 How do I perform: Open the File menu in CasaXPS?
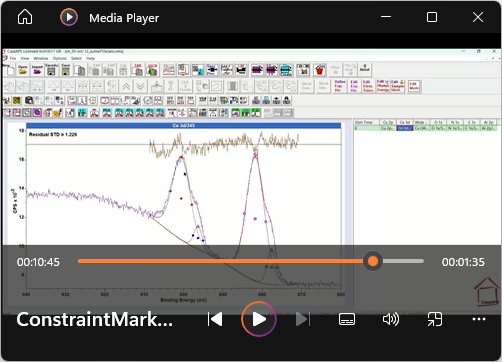click(13, 58)
